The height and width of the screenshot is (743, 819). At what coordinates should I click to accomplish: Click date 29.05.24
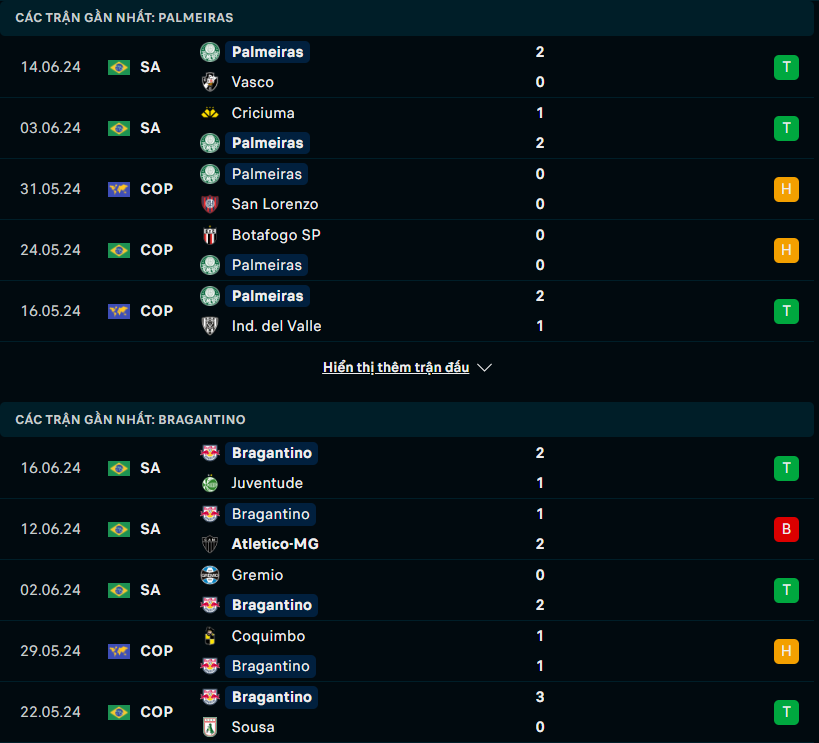coord(51,651)
